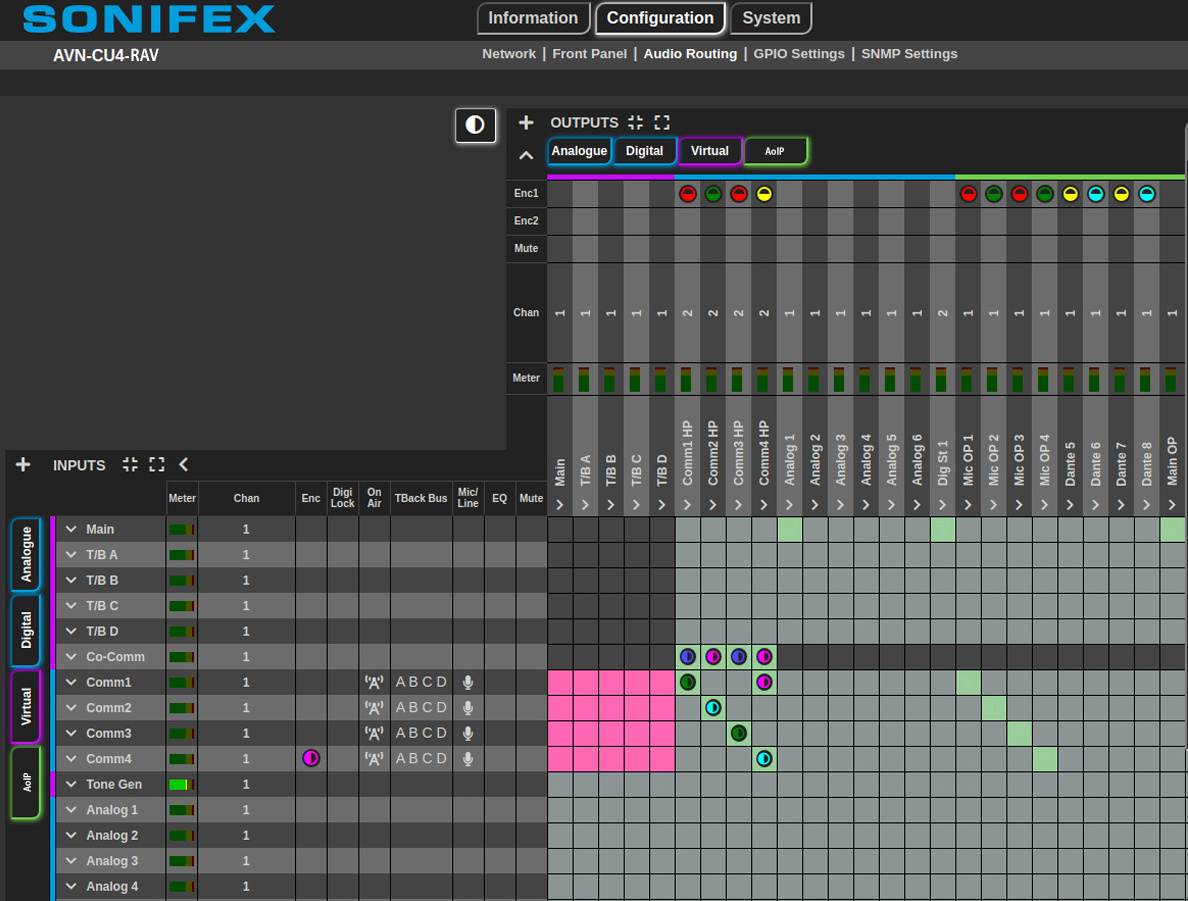This screenshot has height=901, width=1188.
Task: Click the plus icon beside OUTPUTS
Action: pyautogui.click(x=526, y=122)
